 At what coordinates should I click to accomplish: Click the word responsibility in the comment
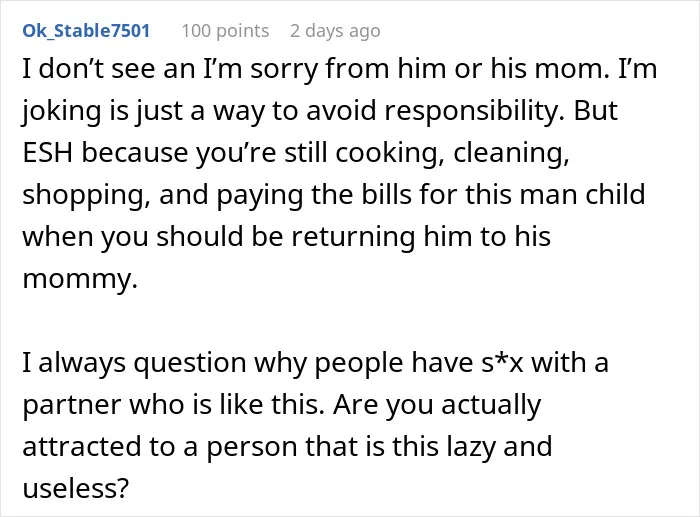[474, 112]
